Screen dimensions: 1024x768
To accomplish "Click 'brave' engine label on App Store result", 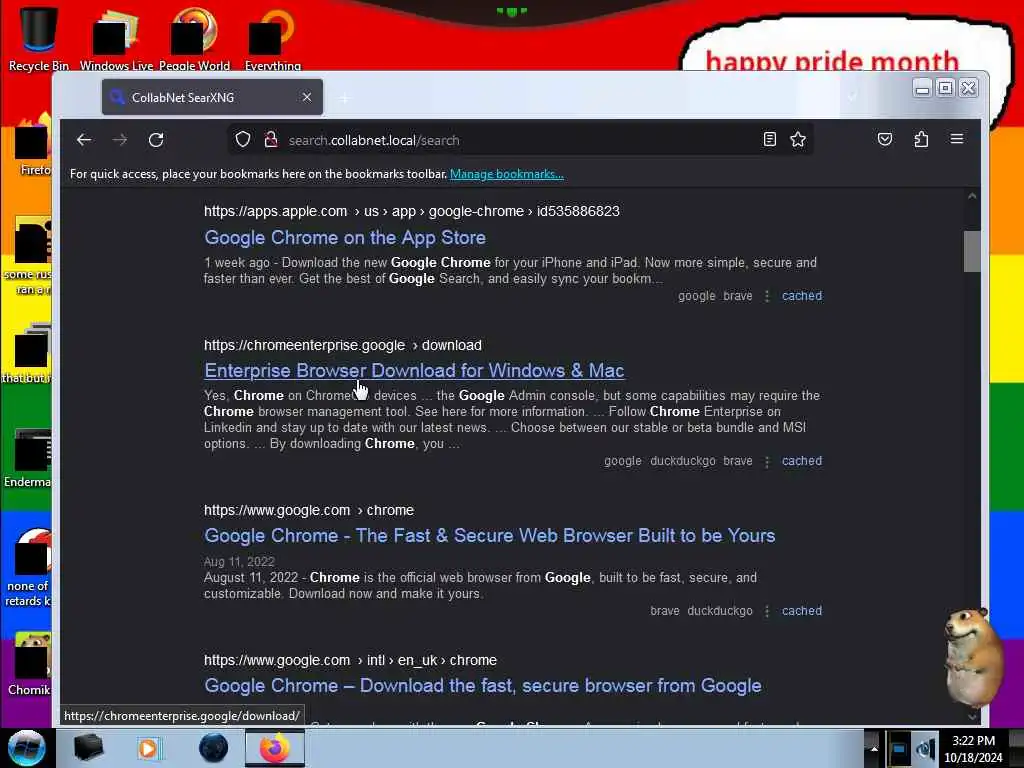I will tap(738, 296).
